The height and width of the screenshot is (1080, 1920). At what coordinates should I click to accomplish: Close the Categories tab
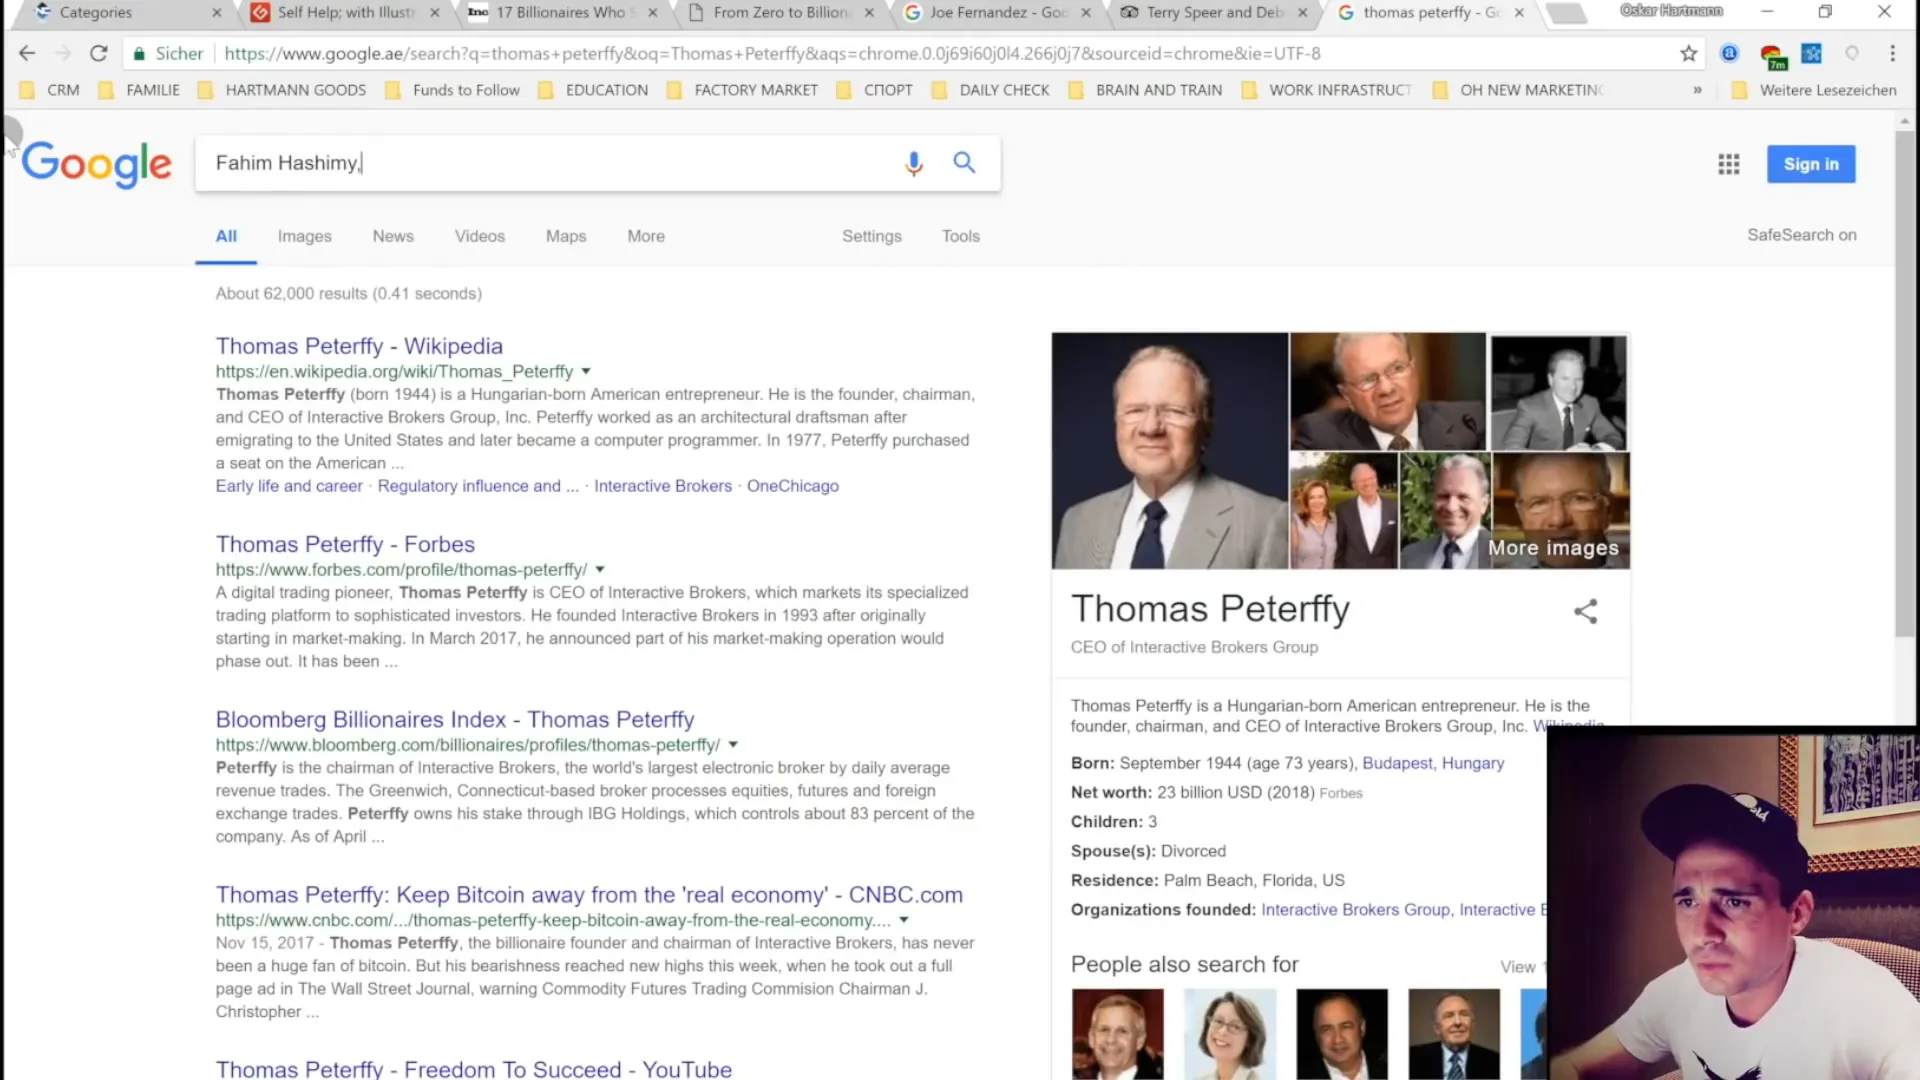(217, 13)
